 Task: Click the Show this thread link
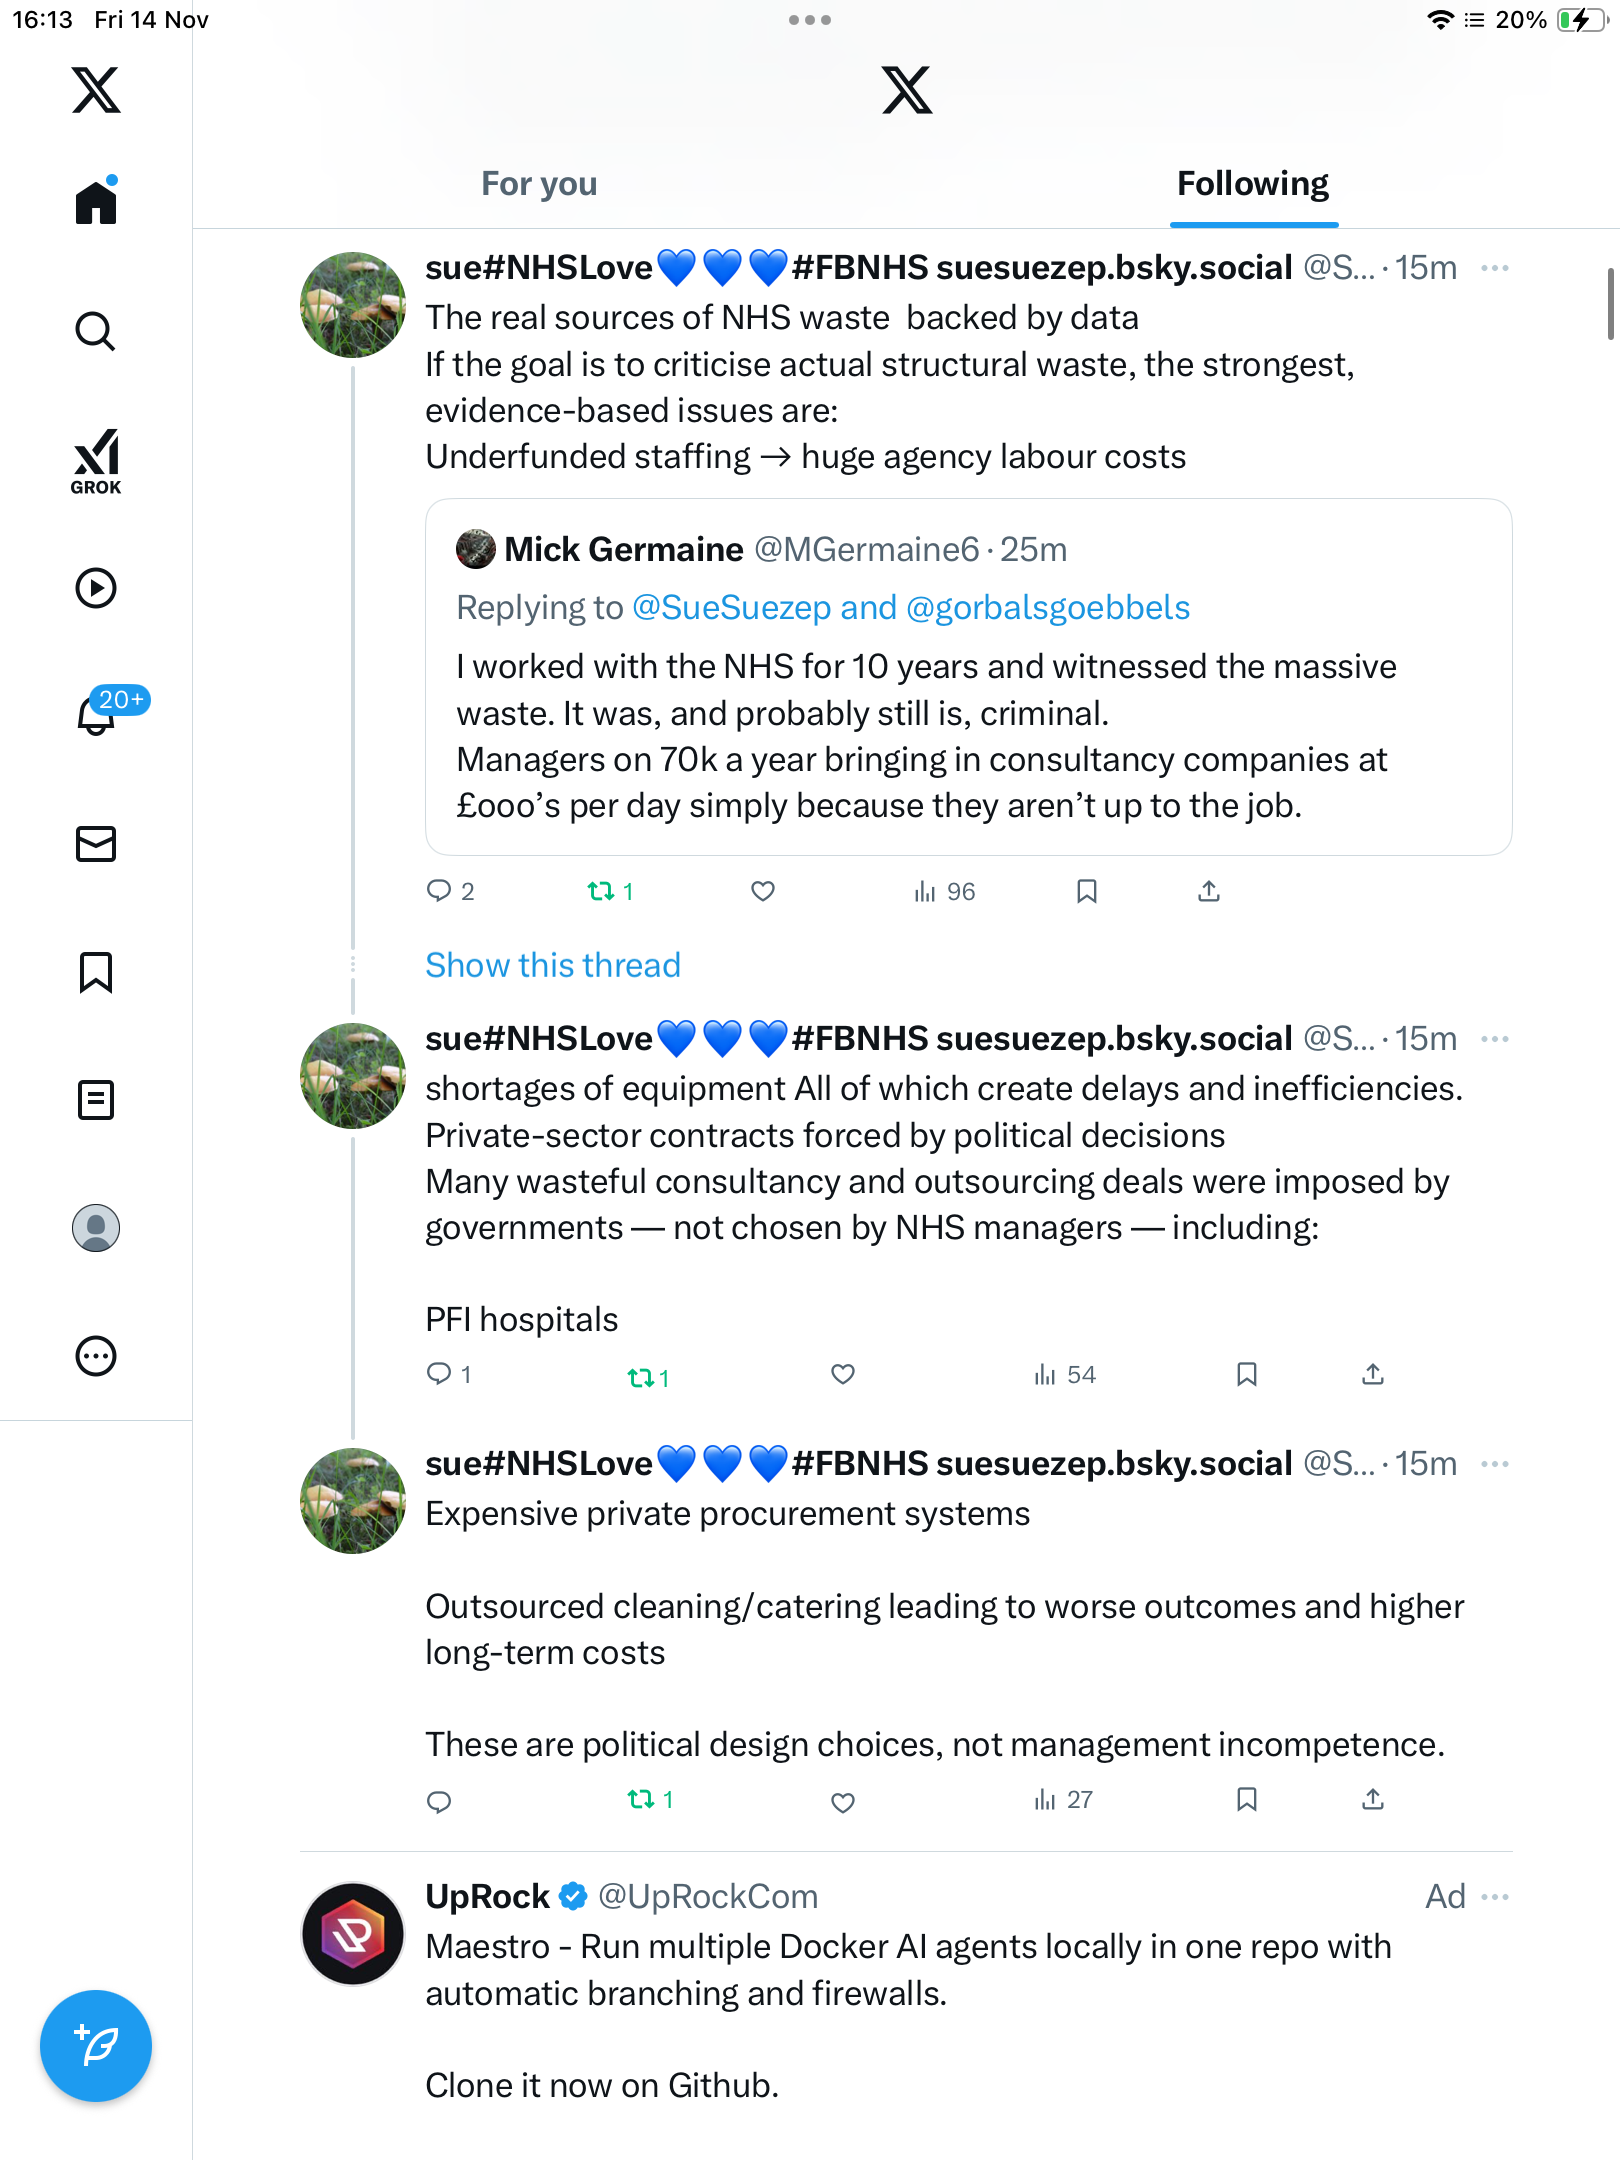pyautogui.click(x=552, y=965)
